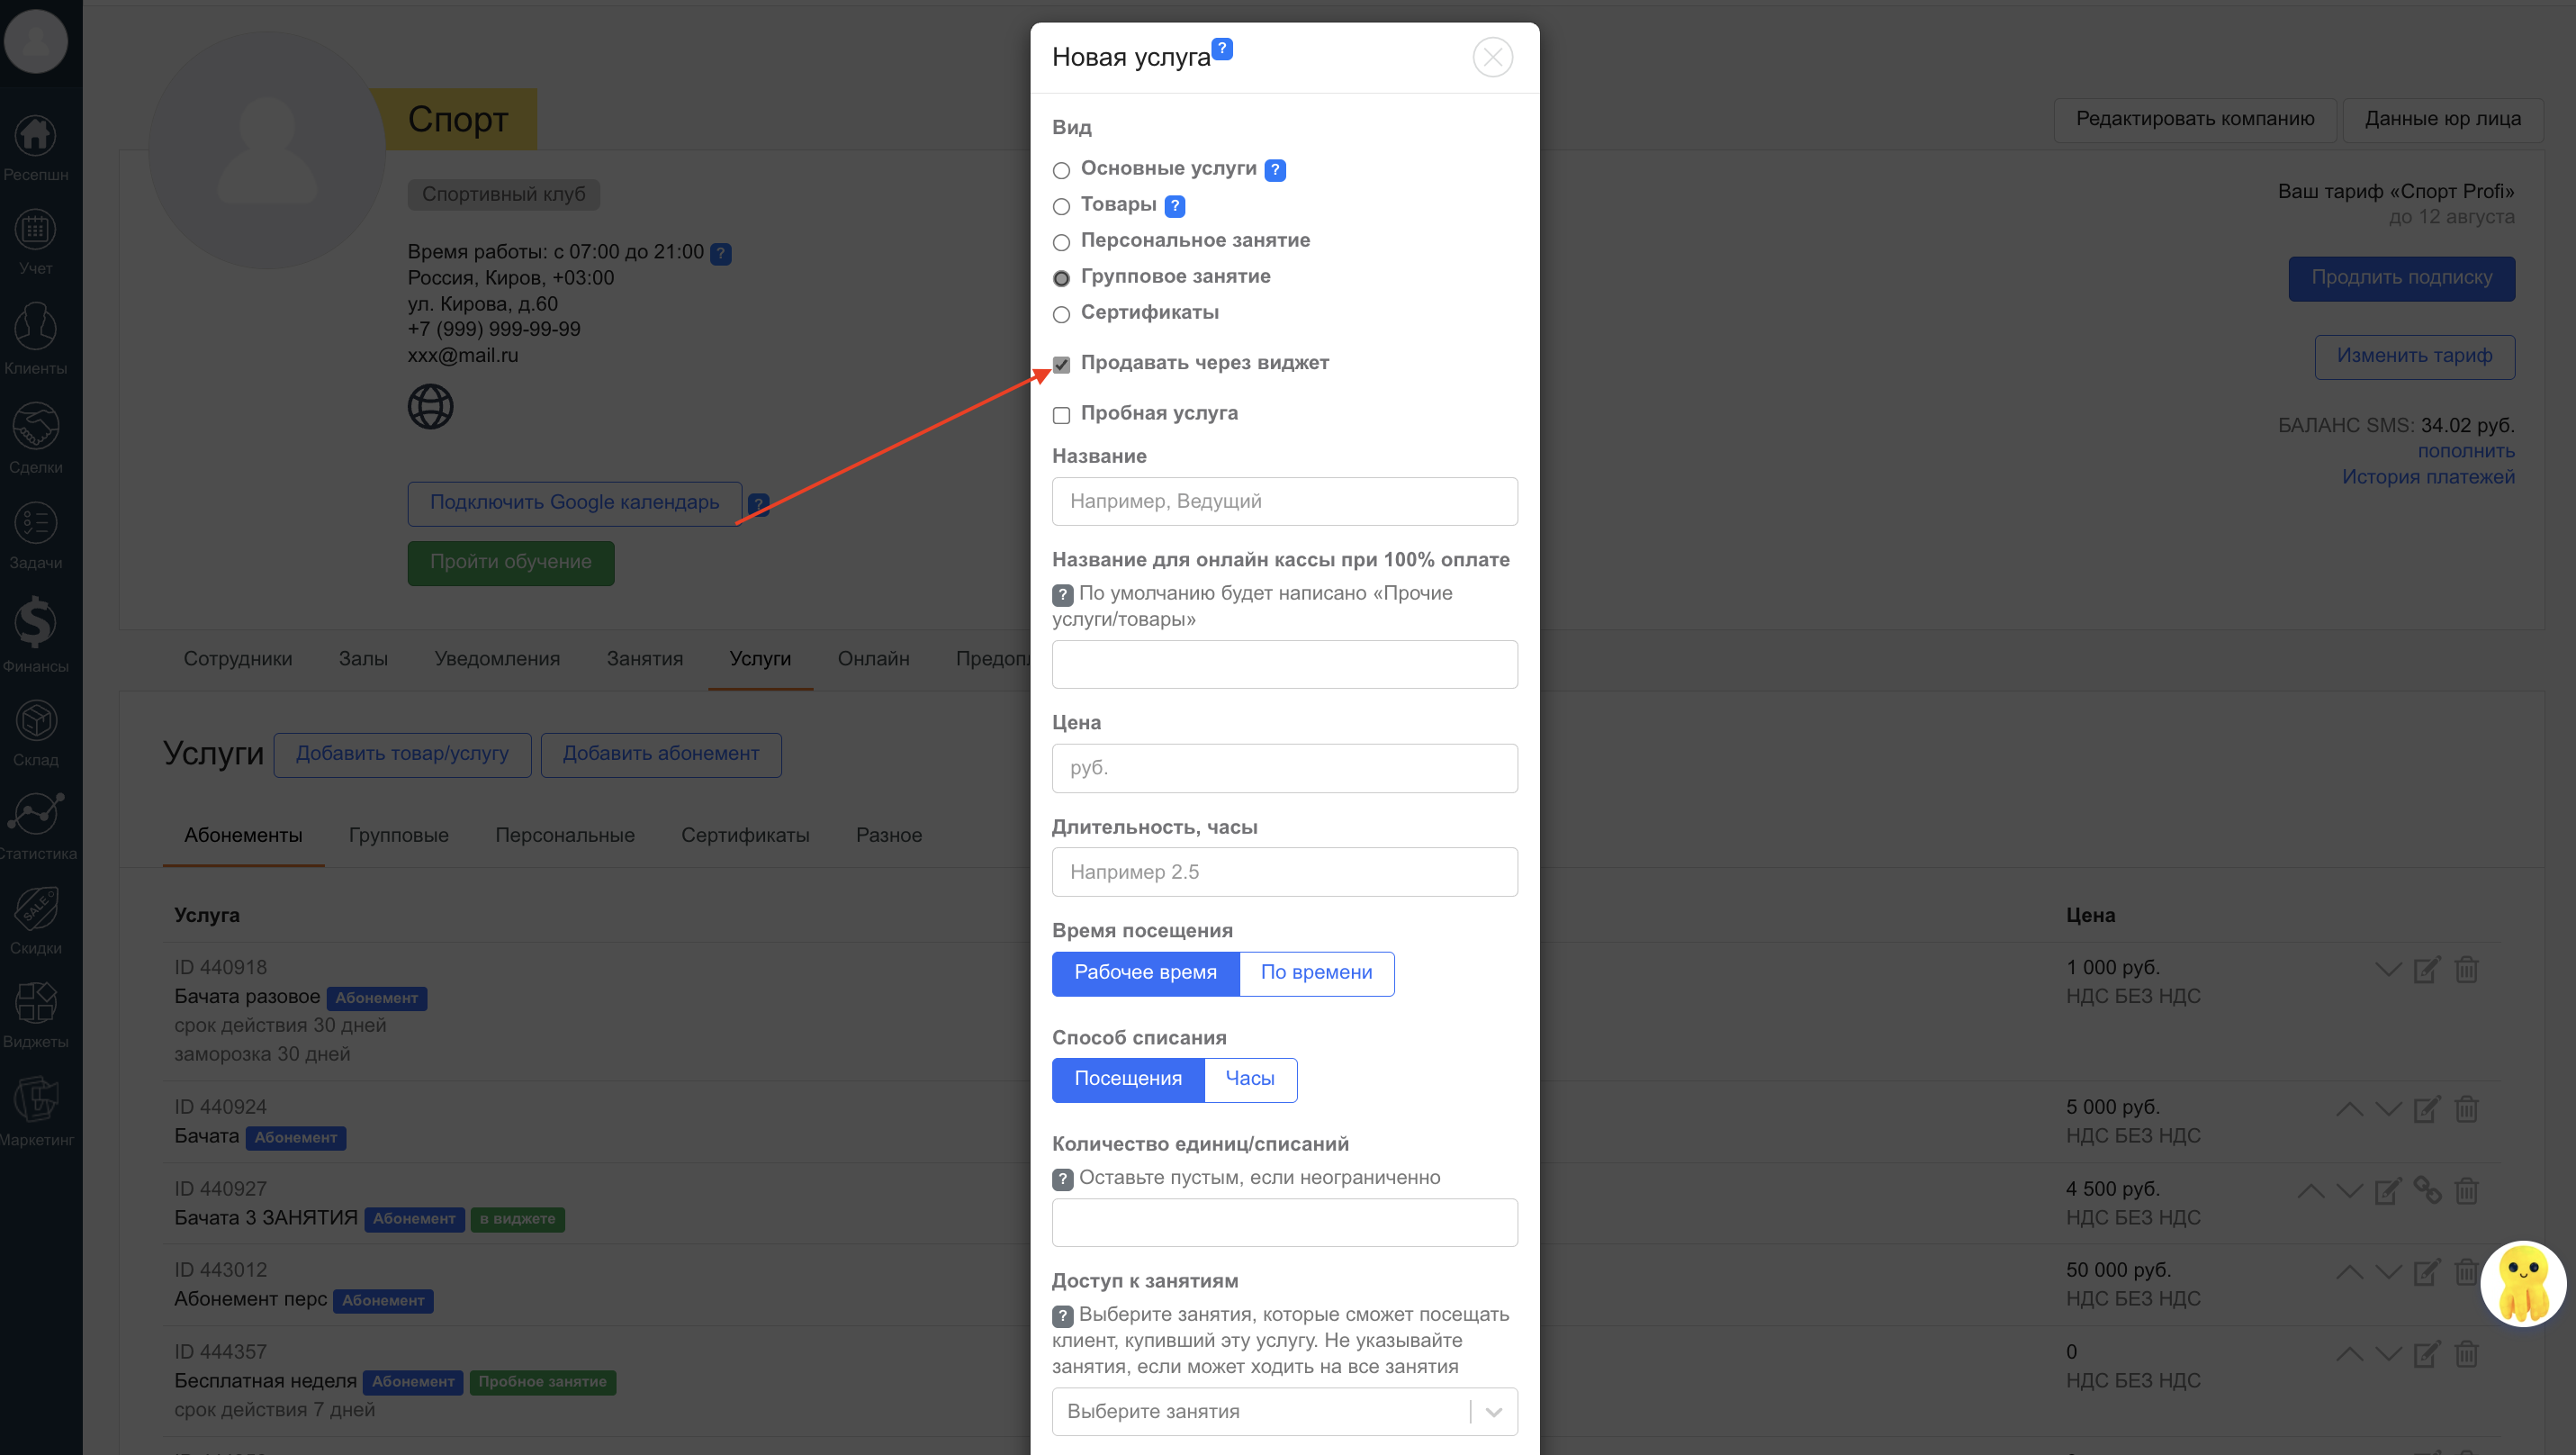Move ID 440924 Бачата up with chevron
Image resolution: width=2576 pixels, height=1455 pixels.
tap(2349, 1109)
